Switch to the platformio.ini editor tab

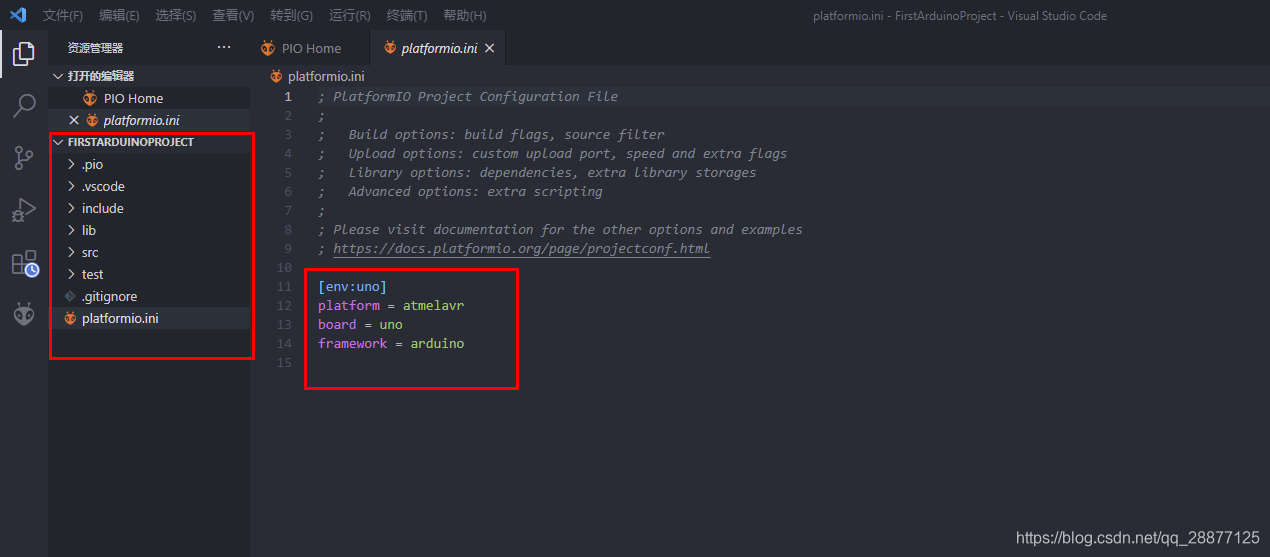[438, 48]
